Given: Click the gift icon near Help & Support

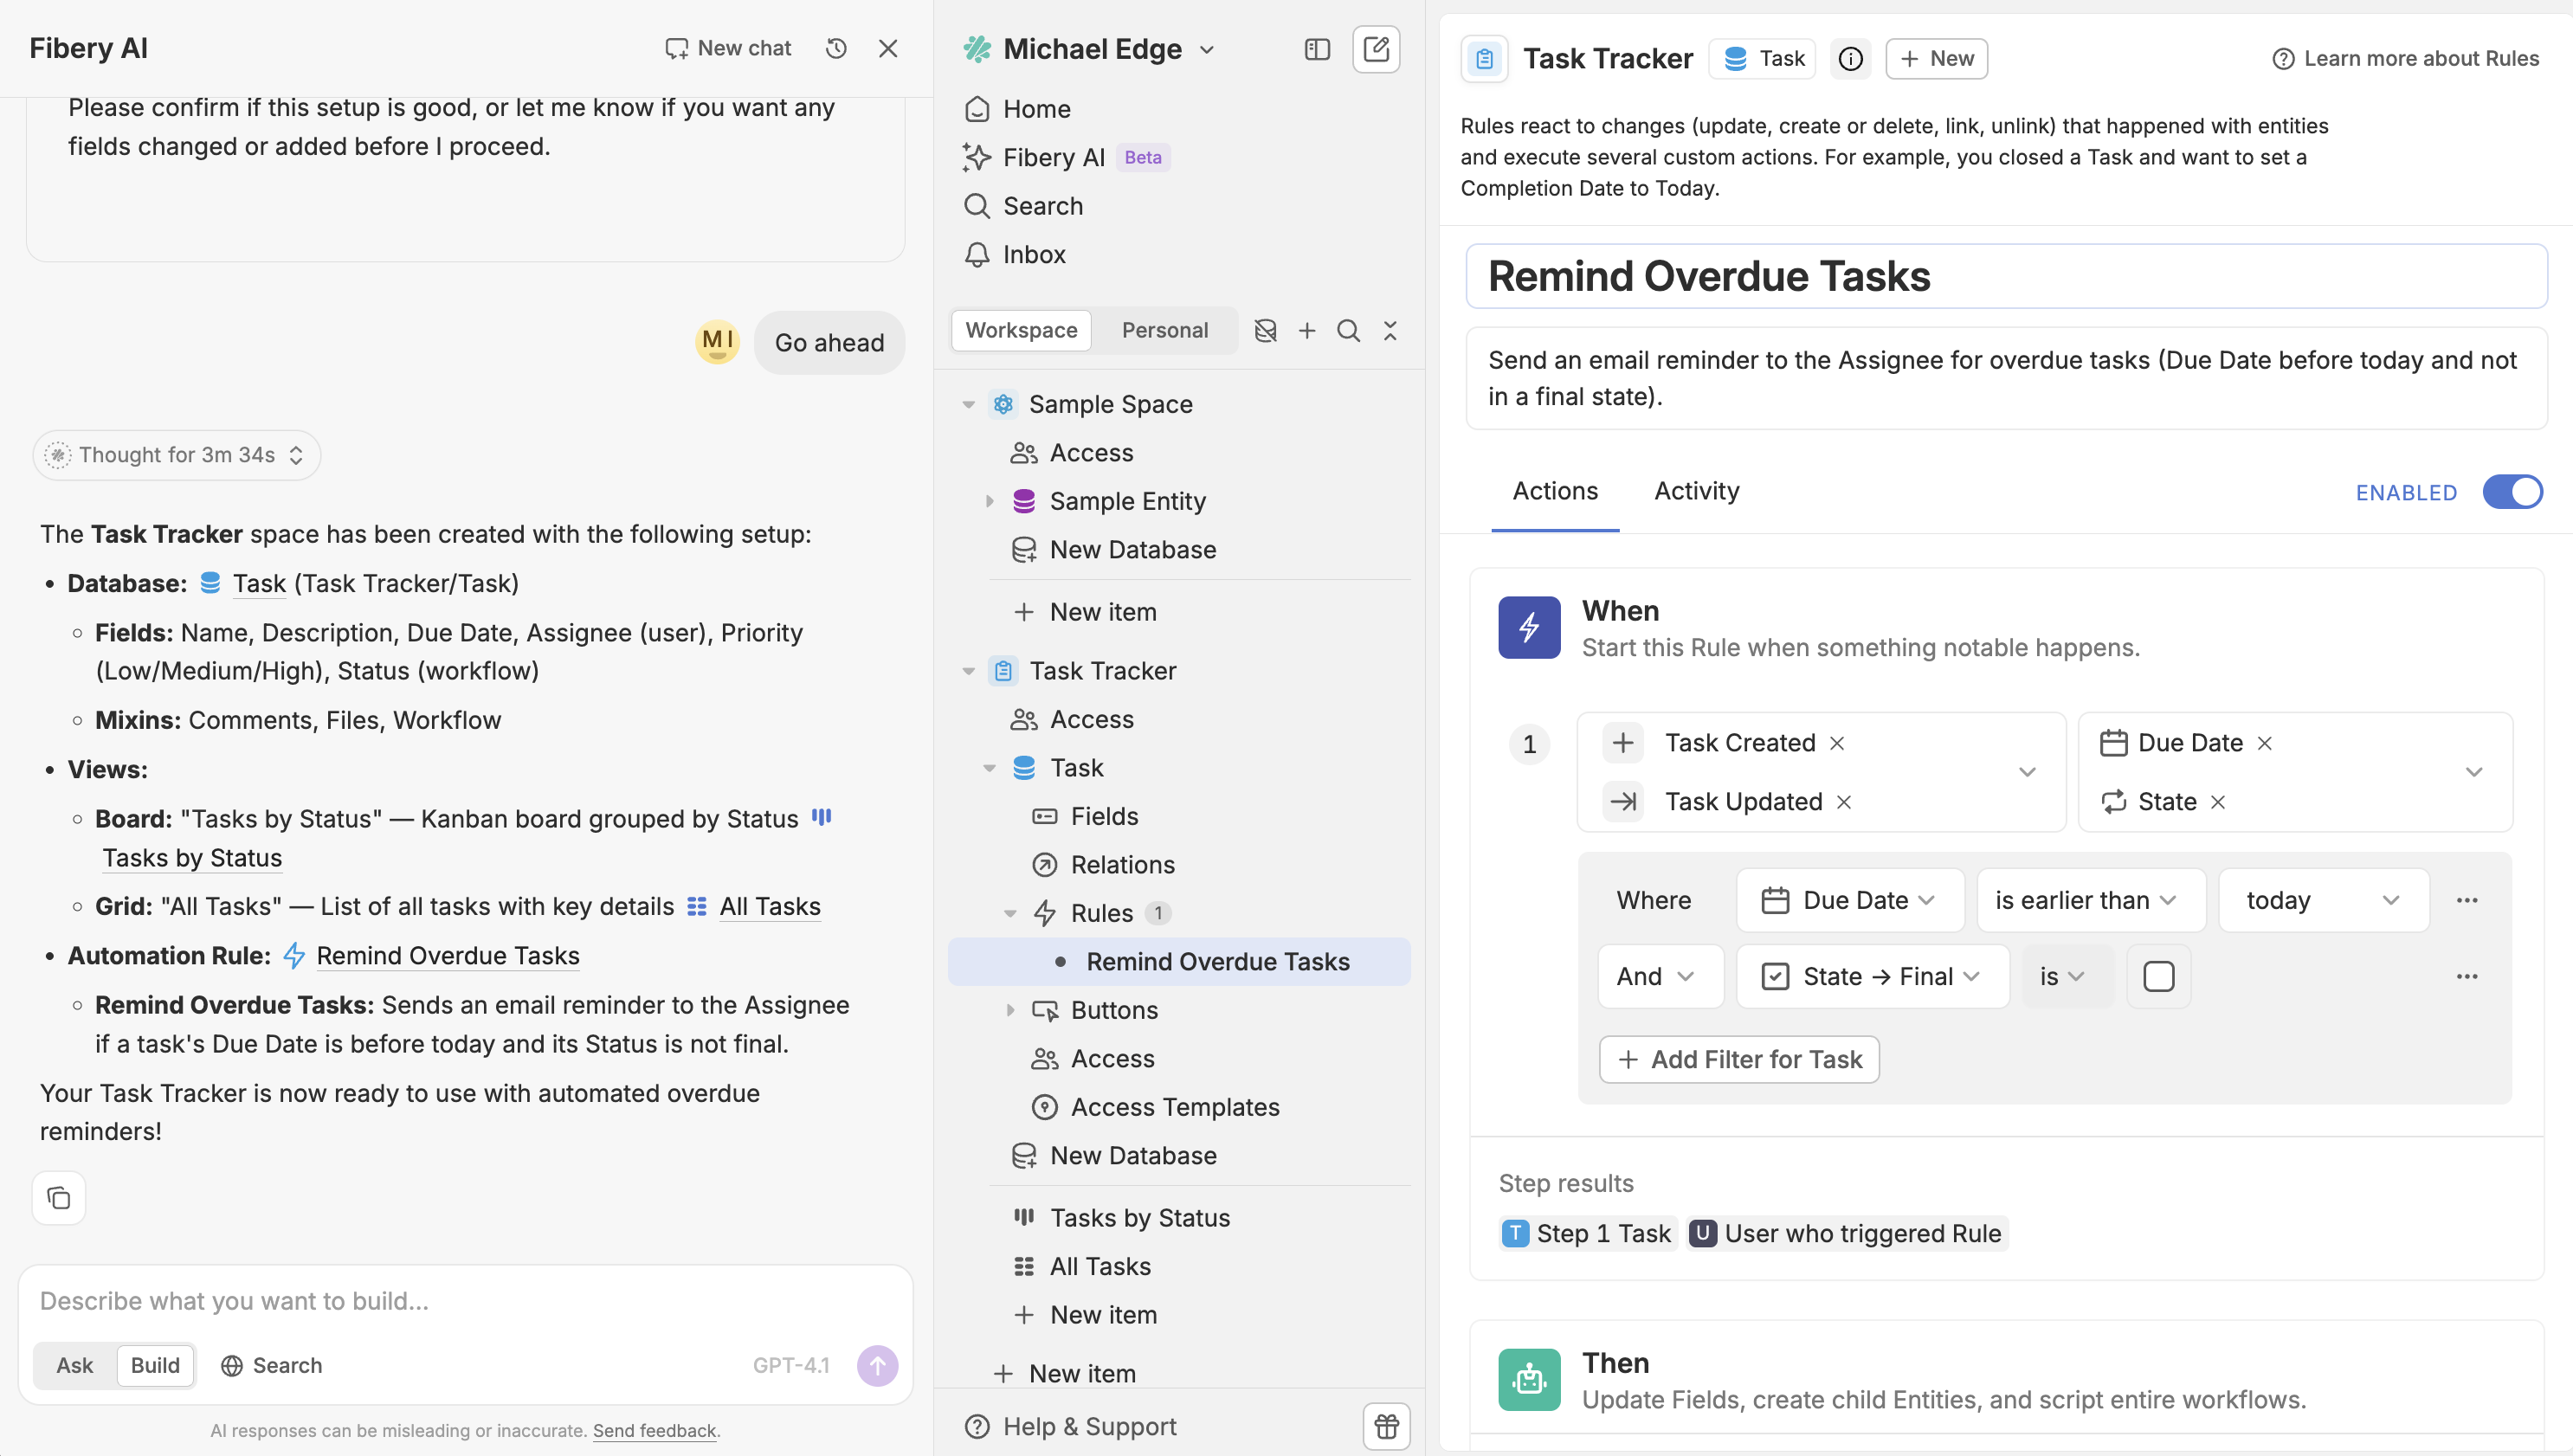Looking at the screenshot, I should pos(1386,1426).
